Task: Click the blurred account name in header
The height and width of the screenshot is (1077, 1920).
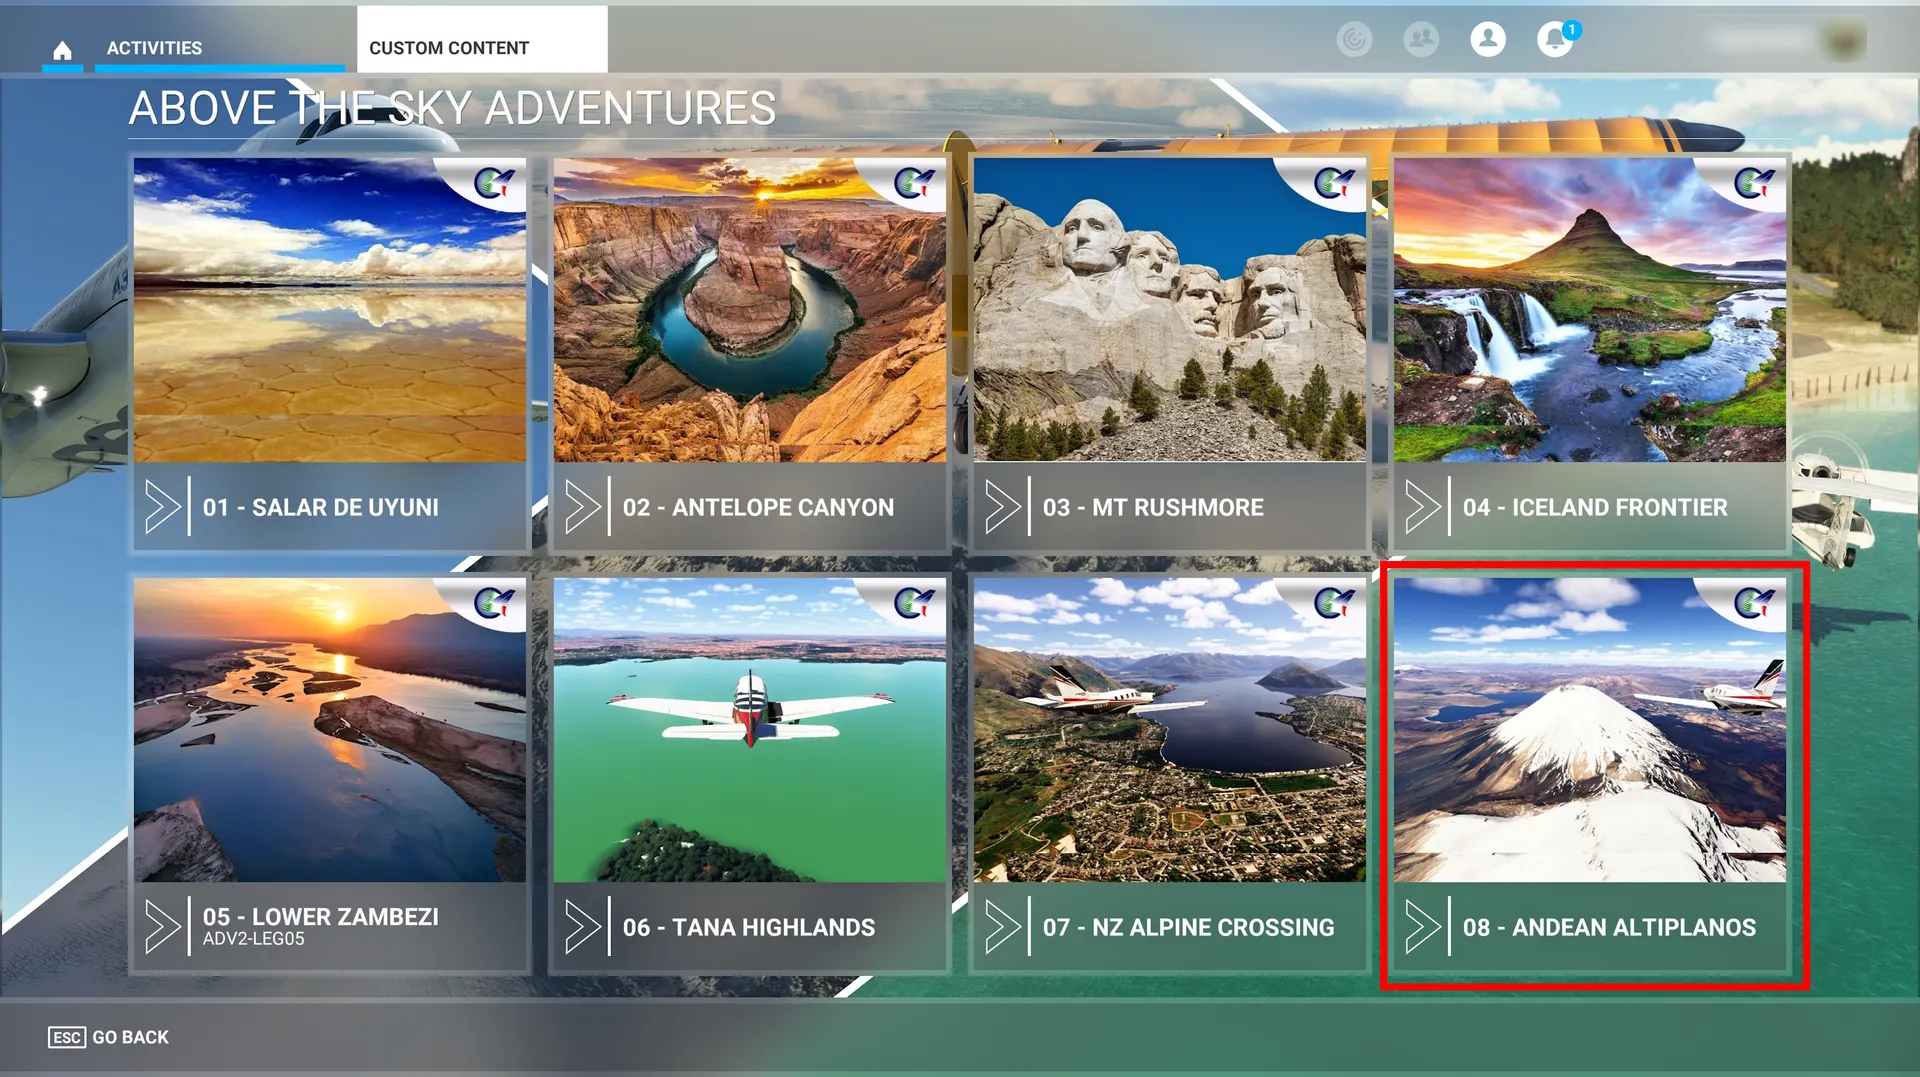Action: point(1762,40)
